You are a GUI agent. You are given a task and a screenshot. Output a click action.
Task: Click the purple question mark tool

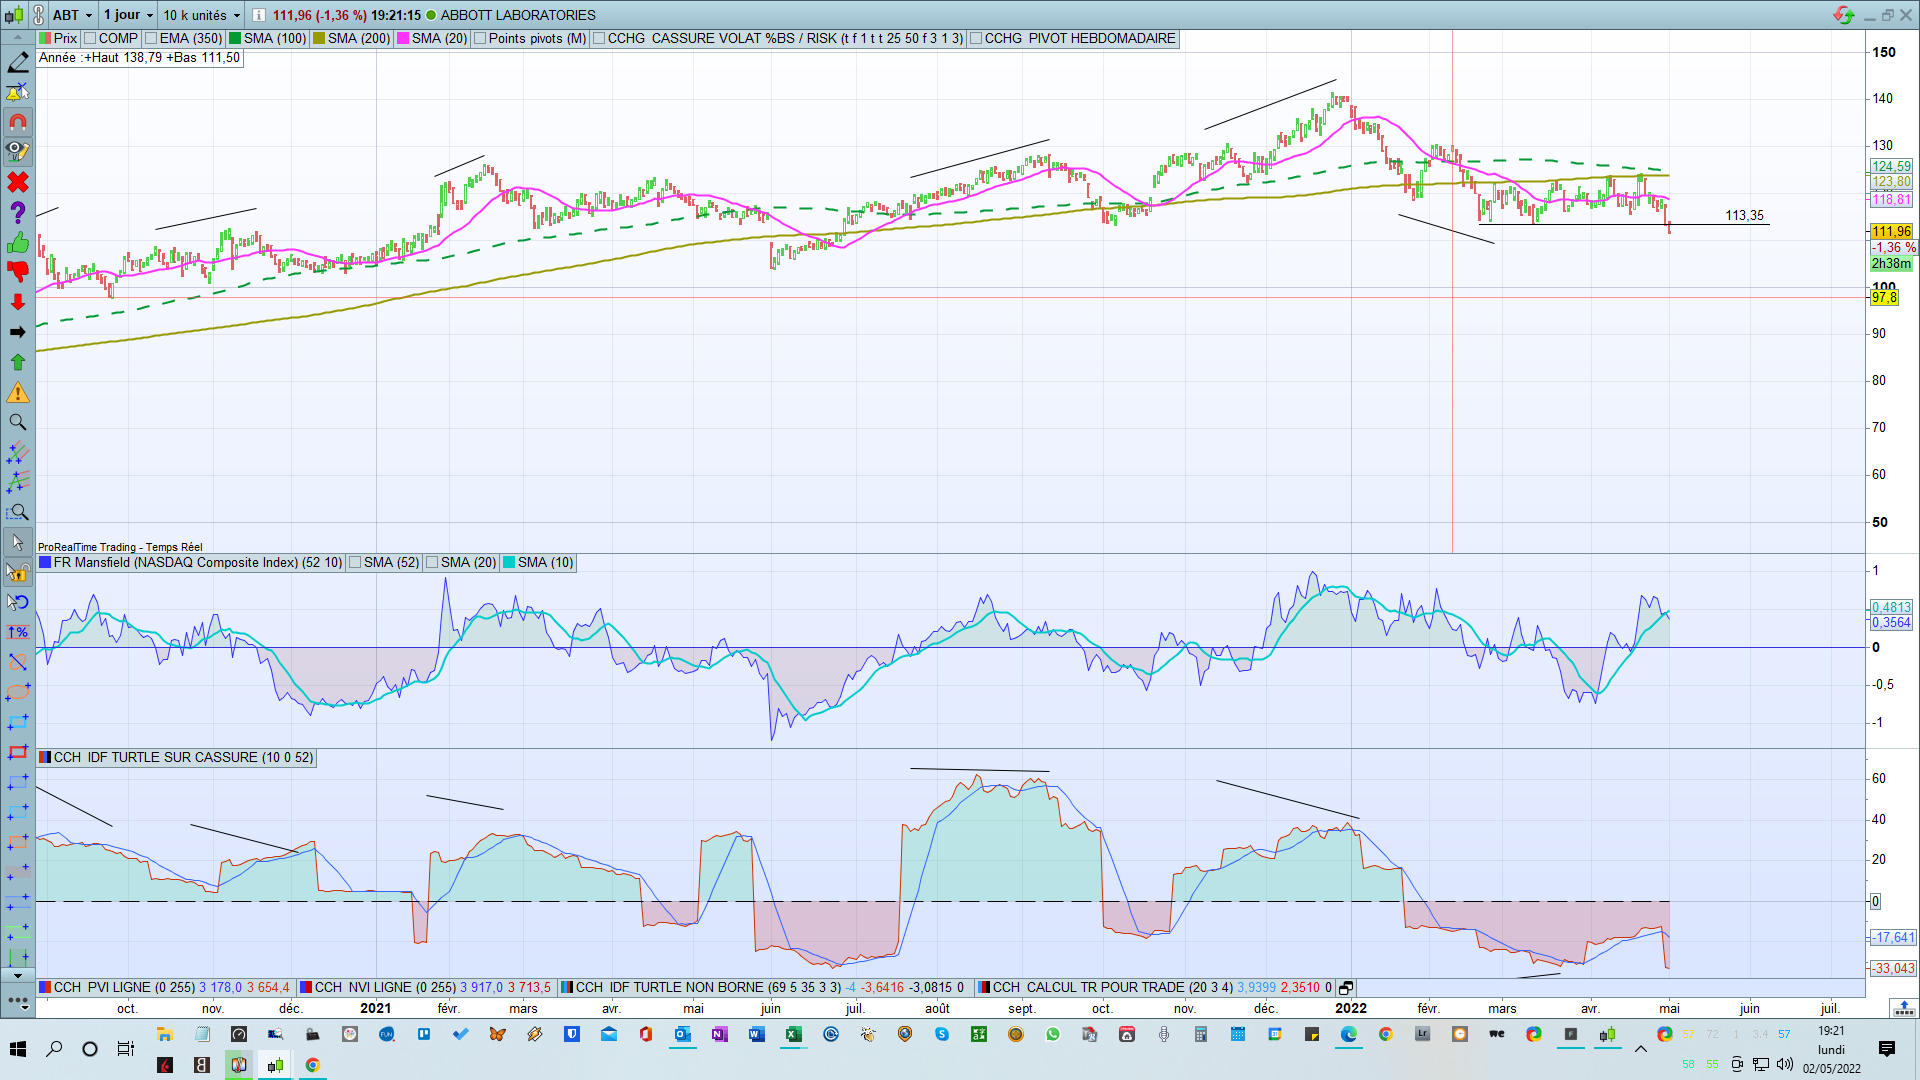point(18,212)
